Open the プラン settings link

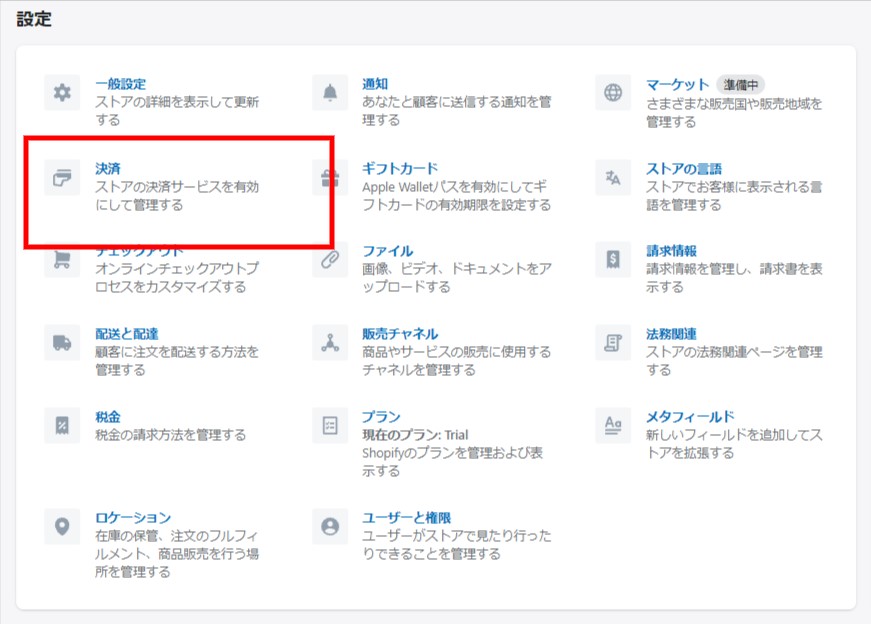(x=381, y=417)
